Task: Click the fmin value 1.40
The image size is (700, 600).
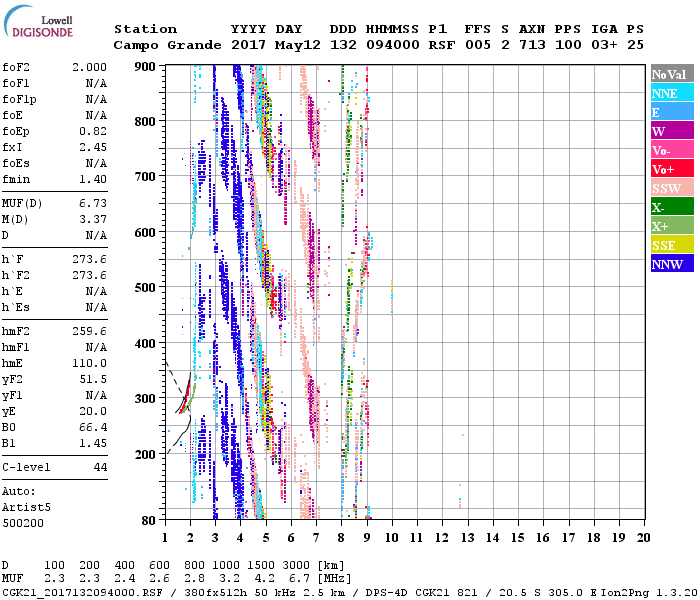Action: click(93, 179)
